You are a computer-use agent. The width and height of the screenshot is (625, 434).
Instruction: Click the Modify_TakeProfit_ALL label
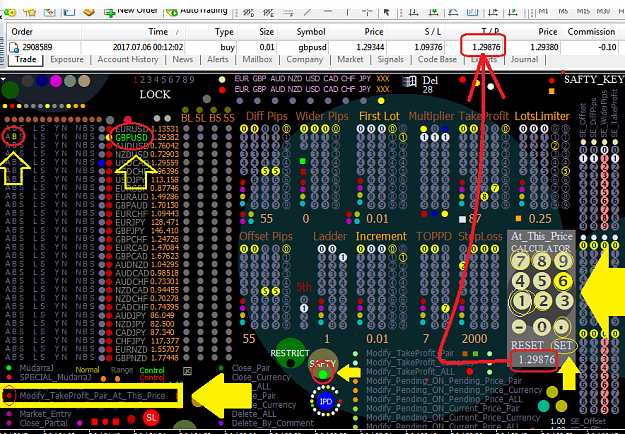click(410, 371)
